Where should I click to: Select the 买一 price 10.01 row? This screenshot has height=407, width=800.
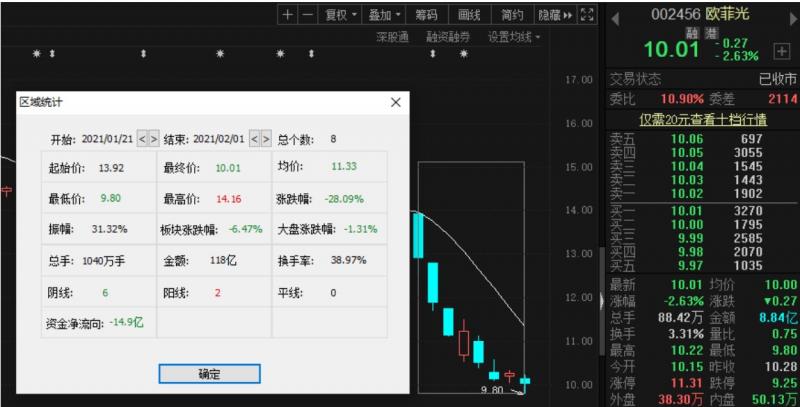[x=703, y=211]
